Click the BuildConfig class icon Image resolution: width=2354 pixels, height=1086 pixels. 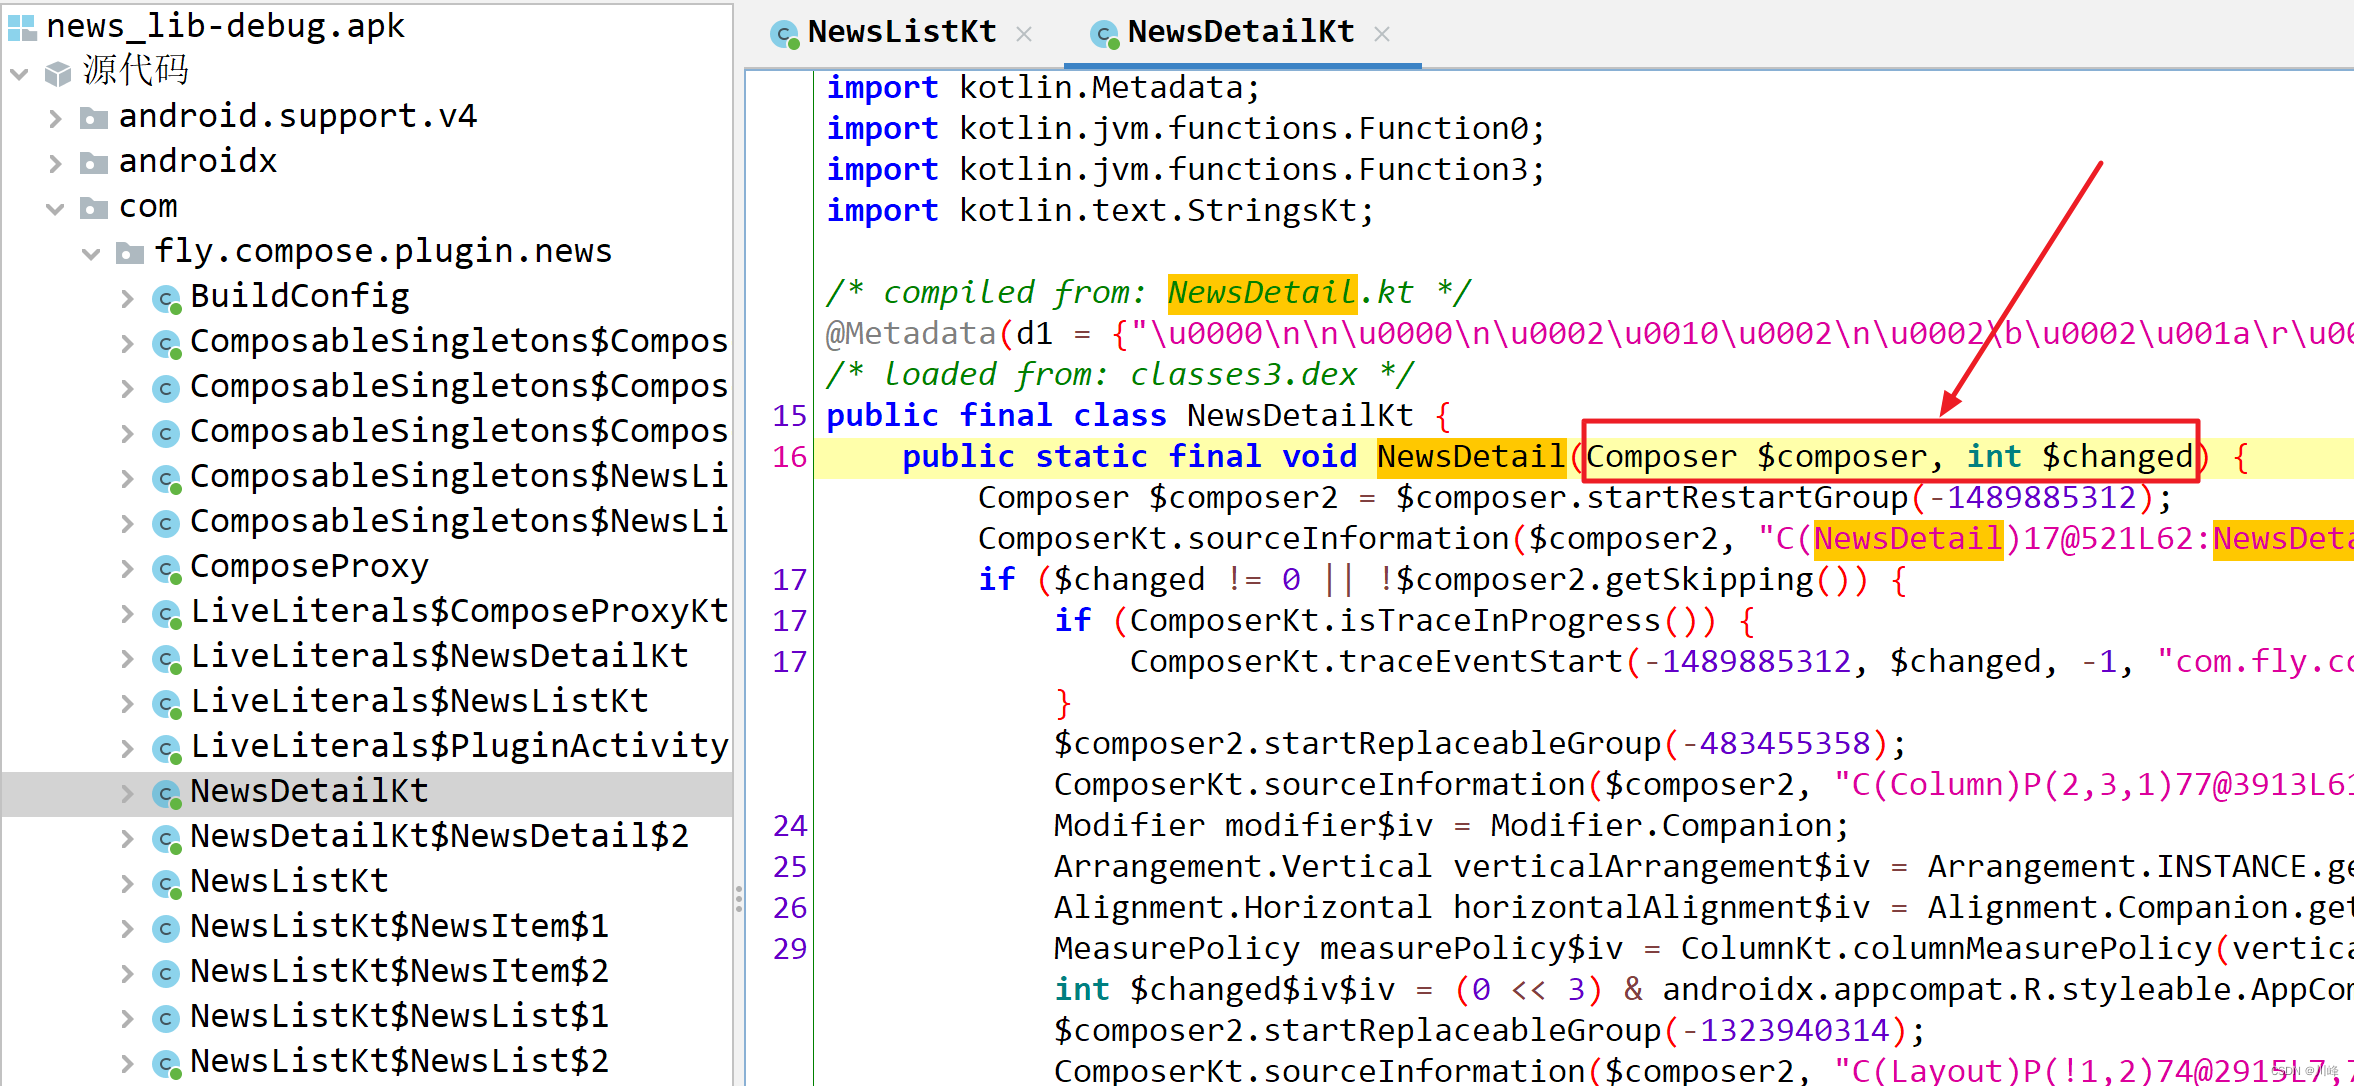pos(166,298)
